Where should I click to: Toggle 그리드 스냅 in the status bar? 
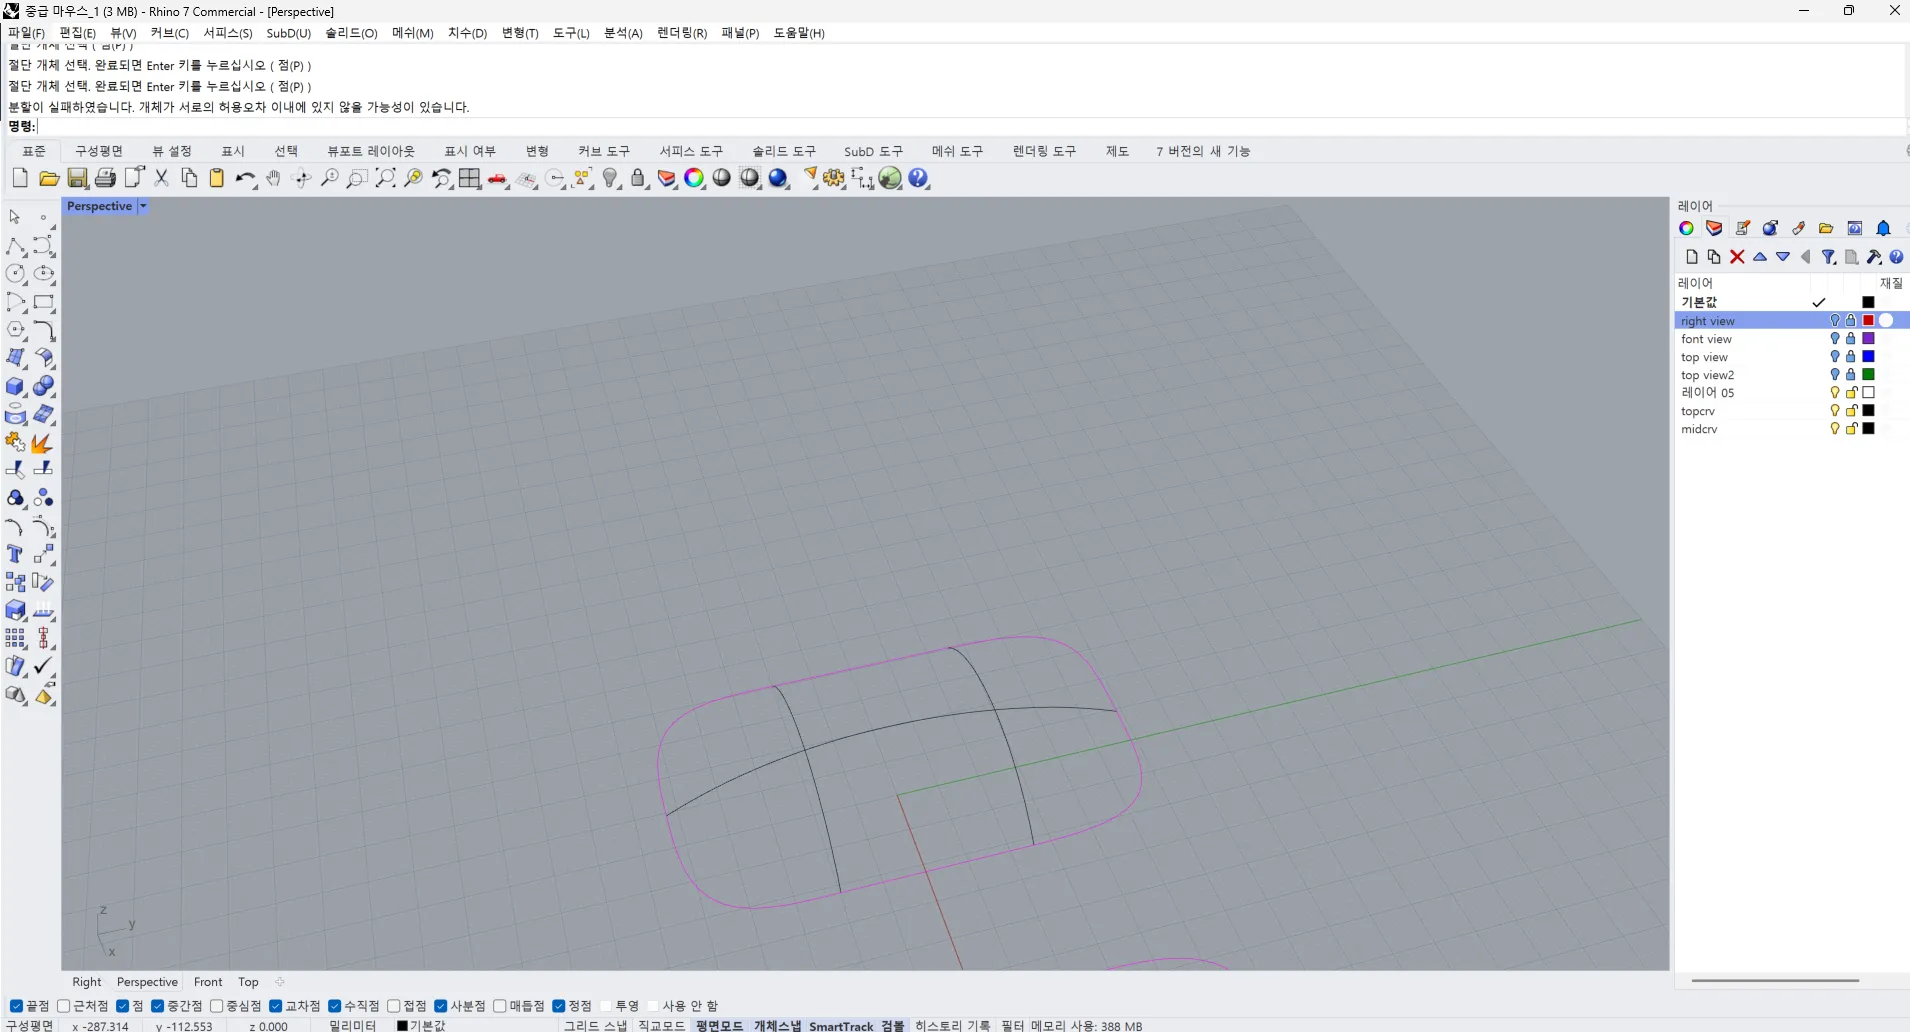(596, 1025)
